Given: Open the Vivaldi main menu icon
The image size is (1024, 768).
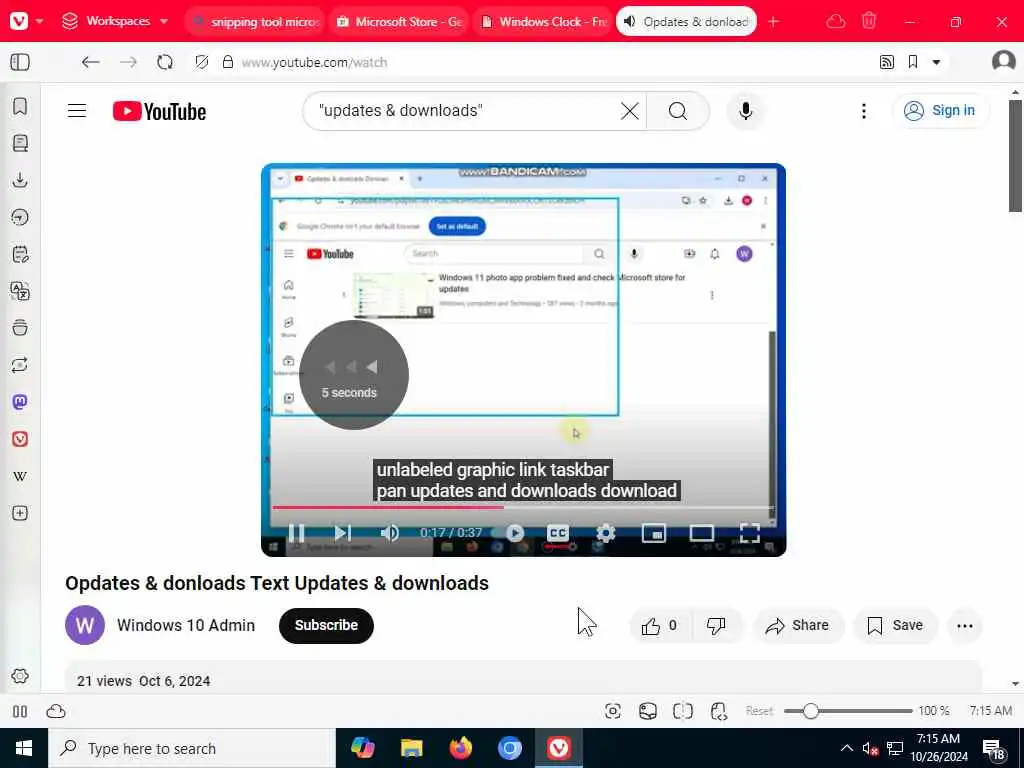Looking at the screenshot, I should point(19,21).
